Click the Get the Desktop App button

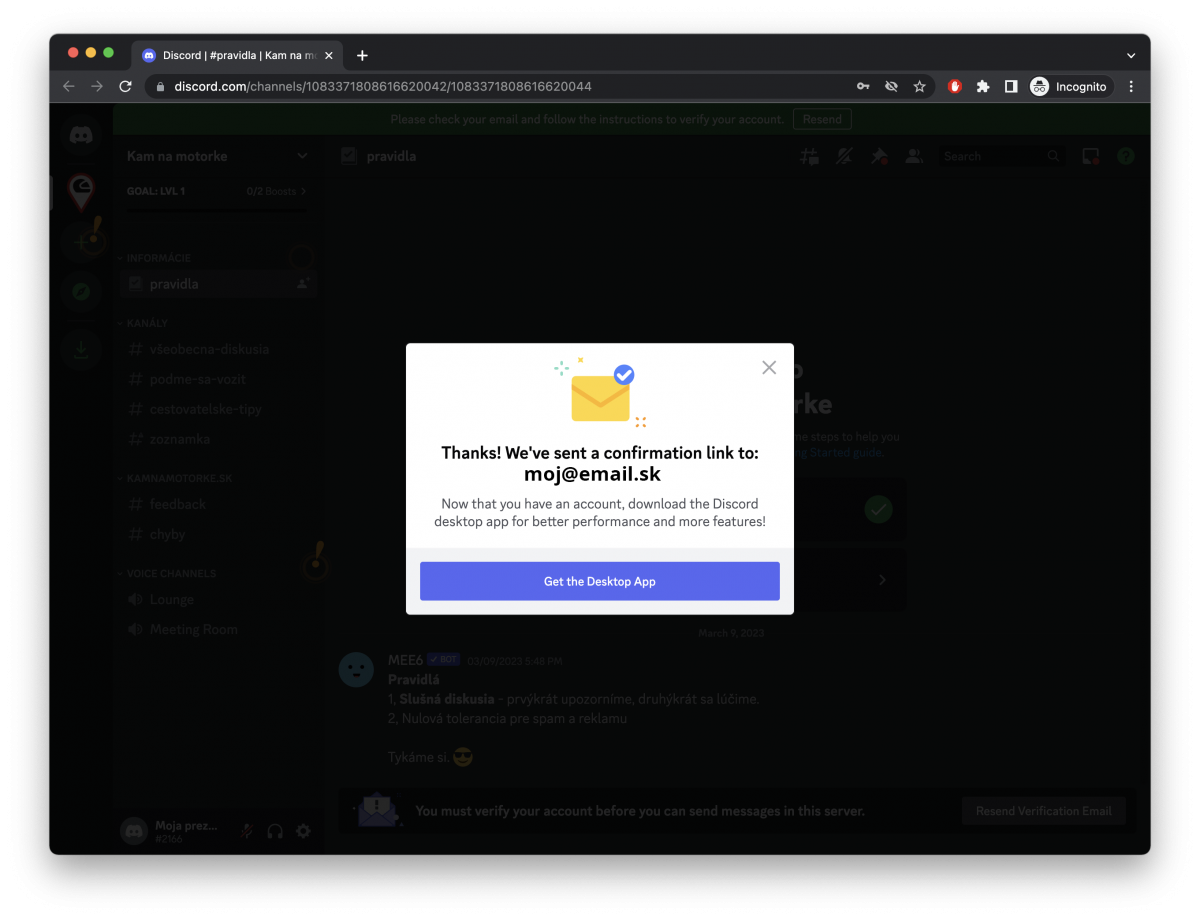coord(600,581)
